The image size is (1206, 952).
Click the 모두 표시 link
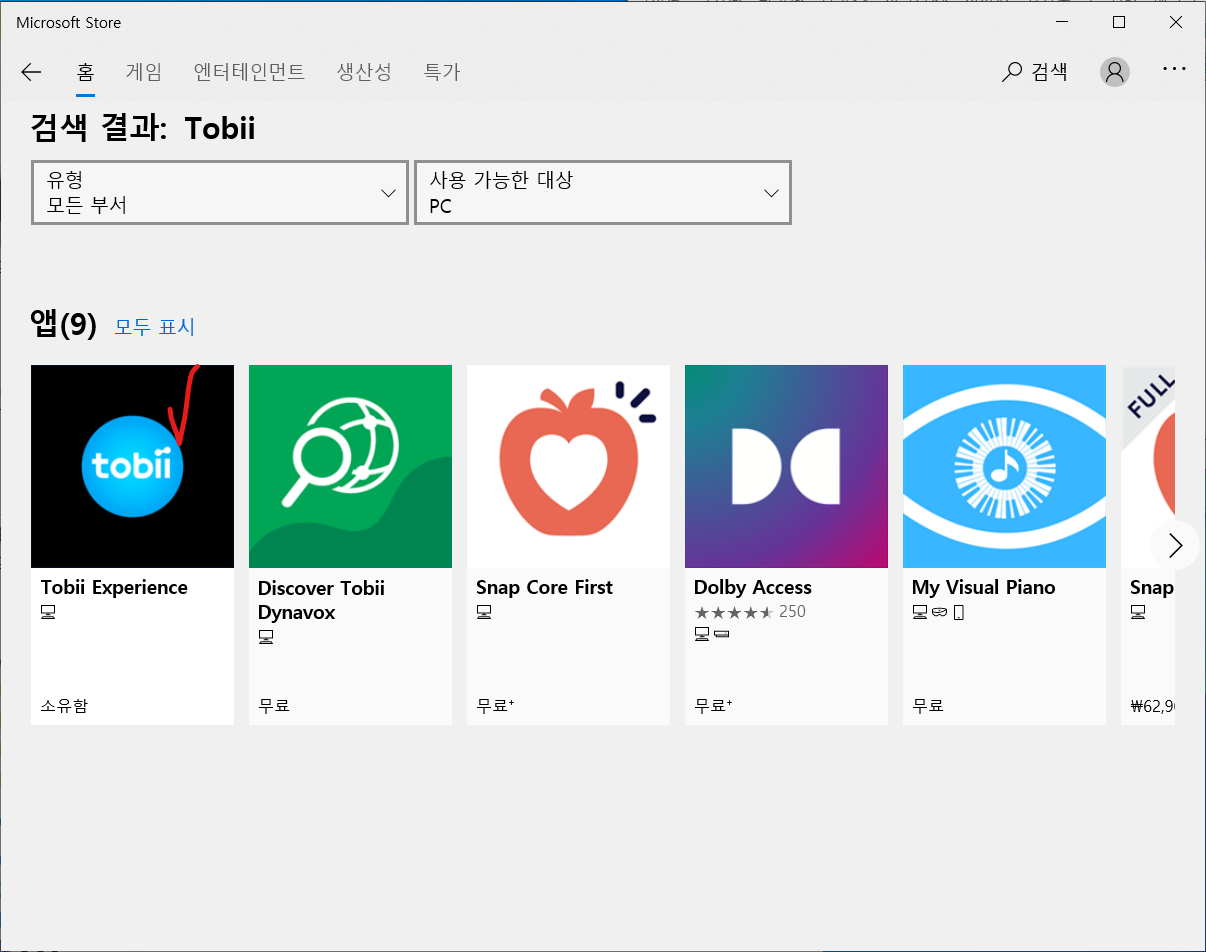[155, 327]
